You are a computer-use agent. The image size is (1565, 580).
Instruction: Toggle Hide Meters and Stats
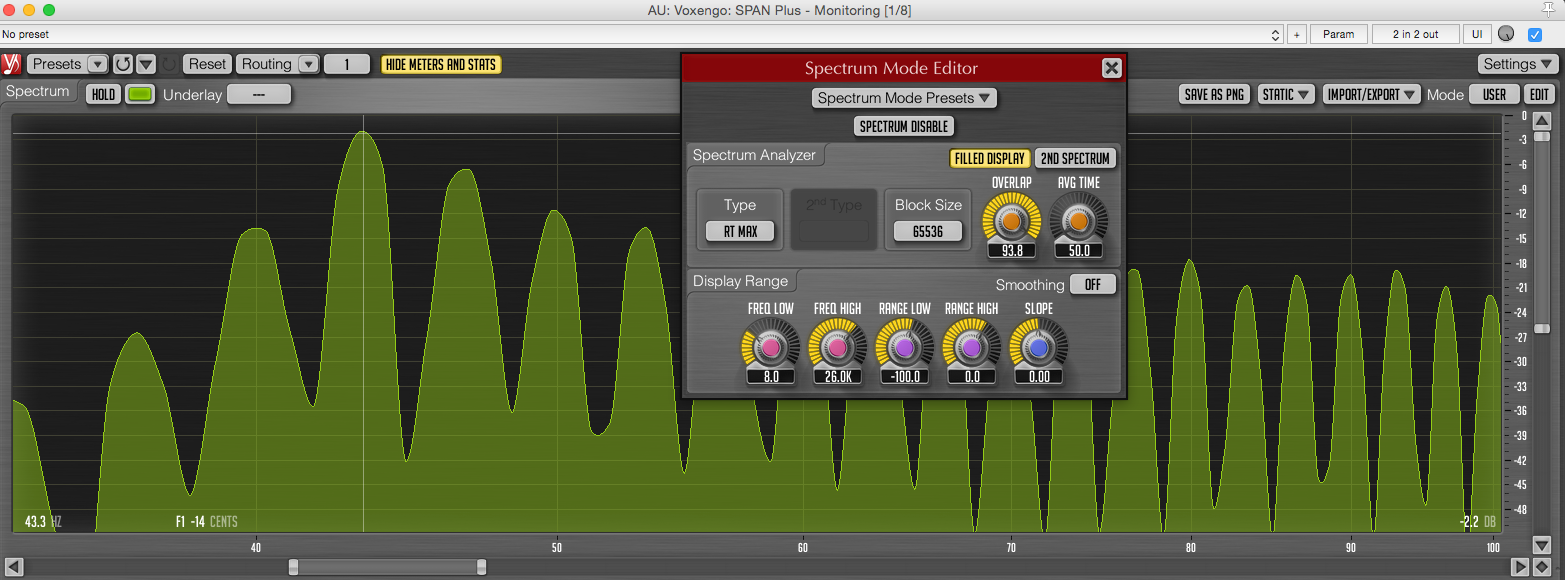441,64
